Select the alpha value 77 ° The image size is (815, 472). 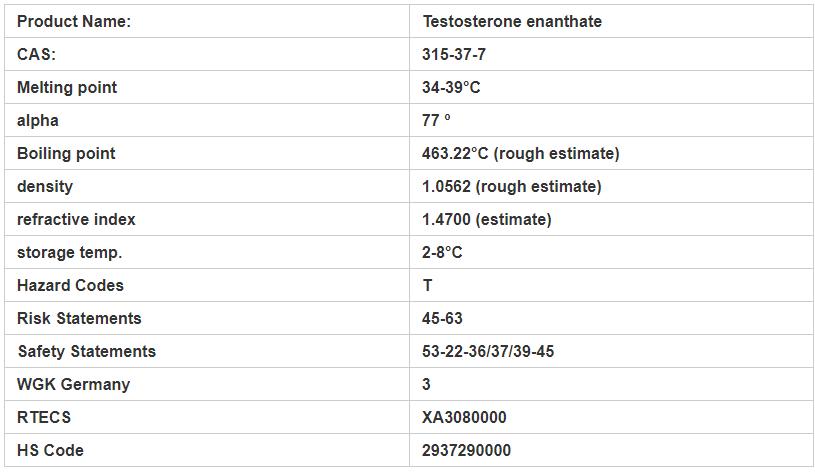(436, 120)
